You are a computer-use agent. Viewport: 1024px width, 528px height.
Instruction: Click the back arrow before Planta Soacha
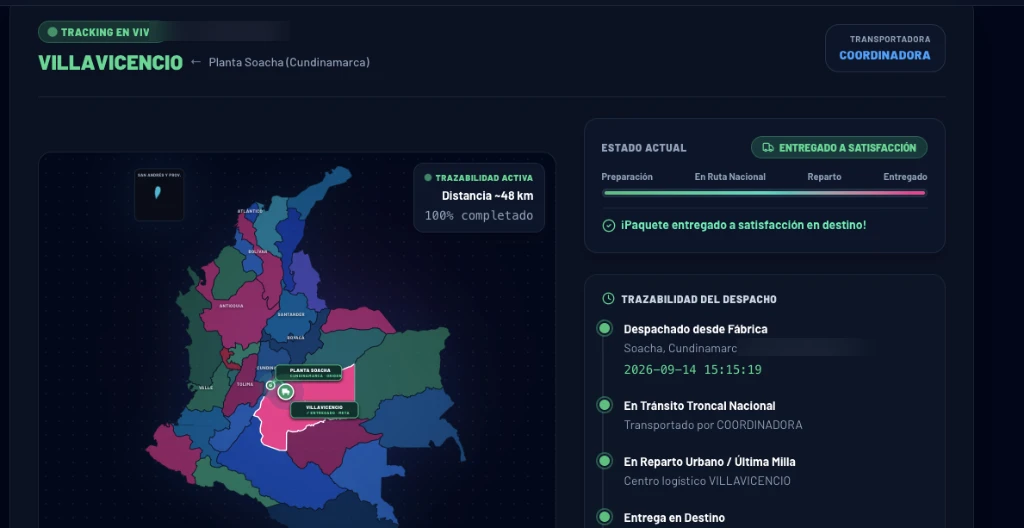click(195, 62)
